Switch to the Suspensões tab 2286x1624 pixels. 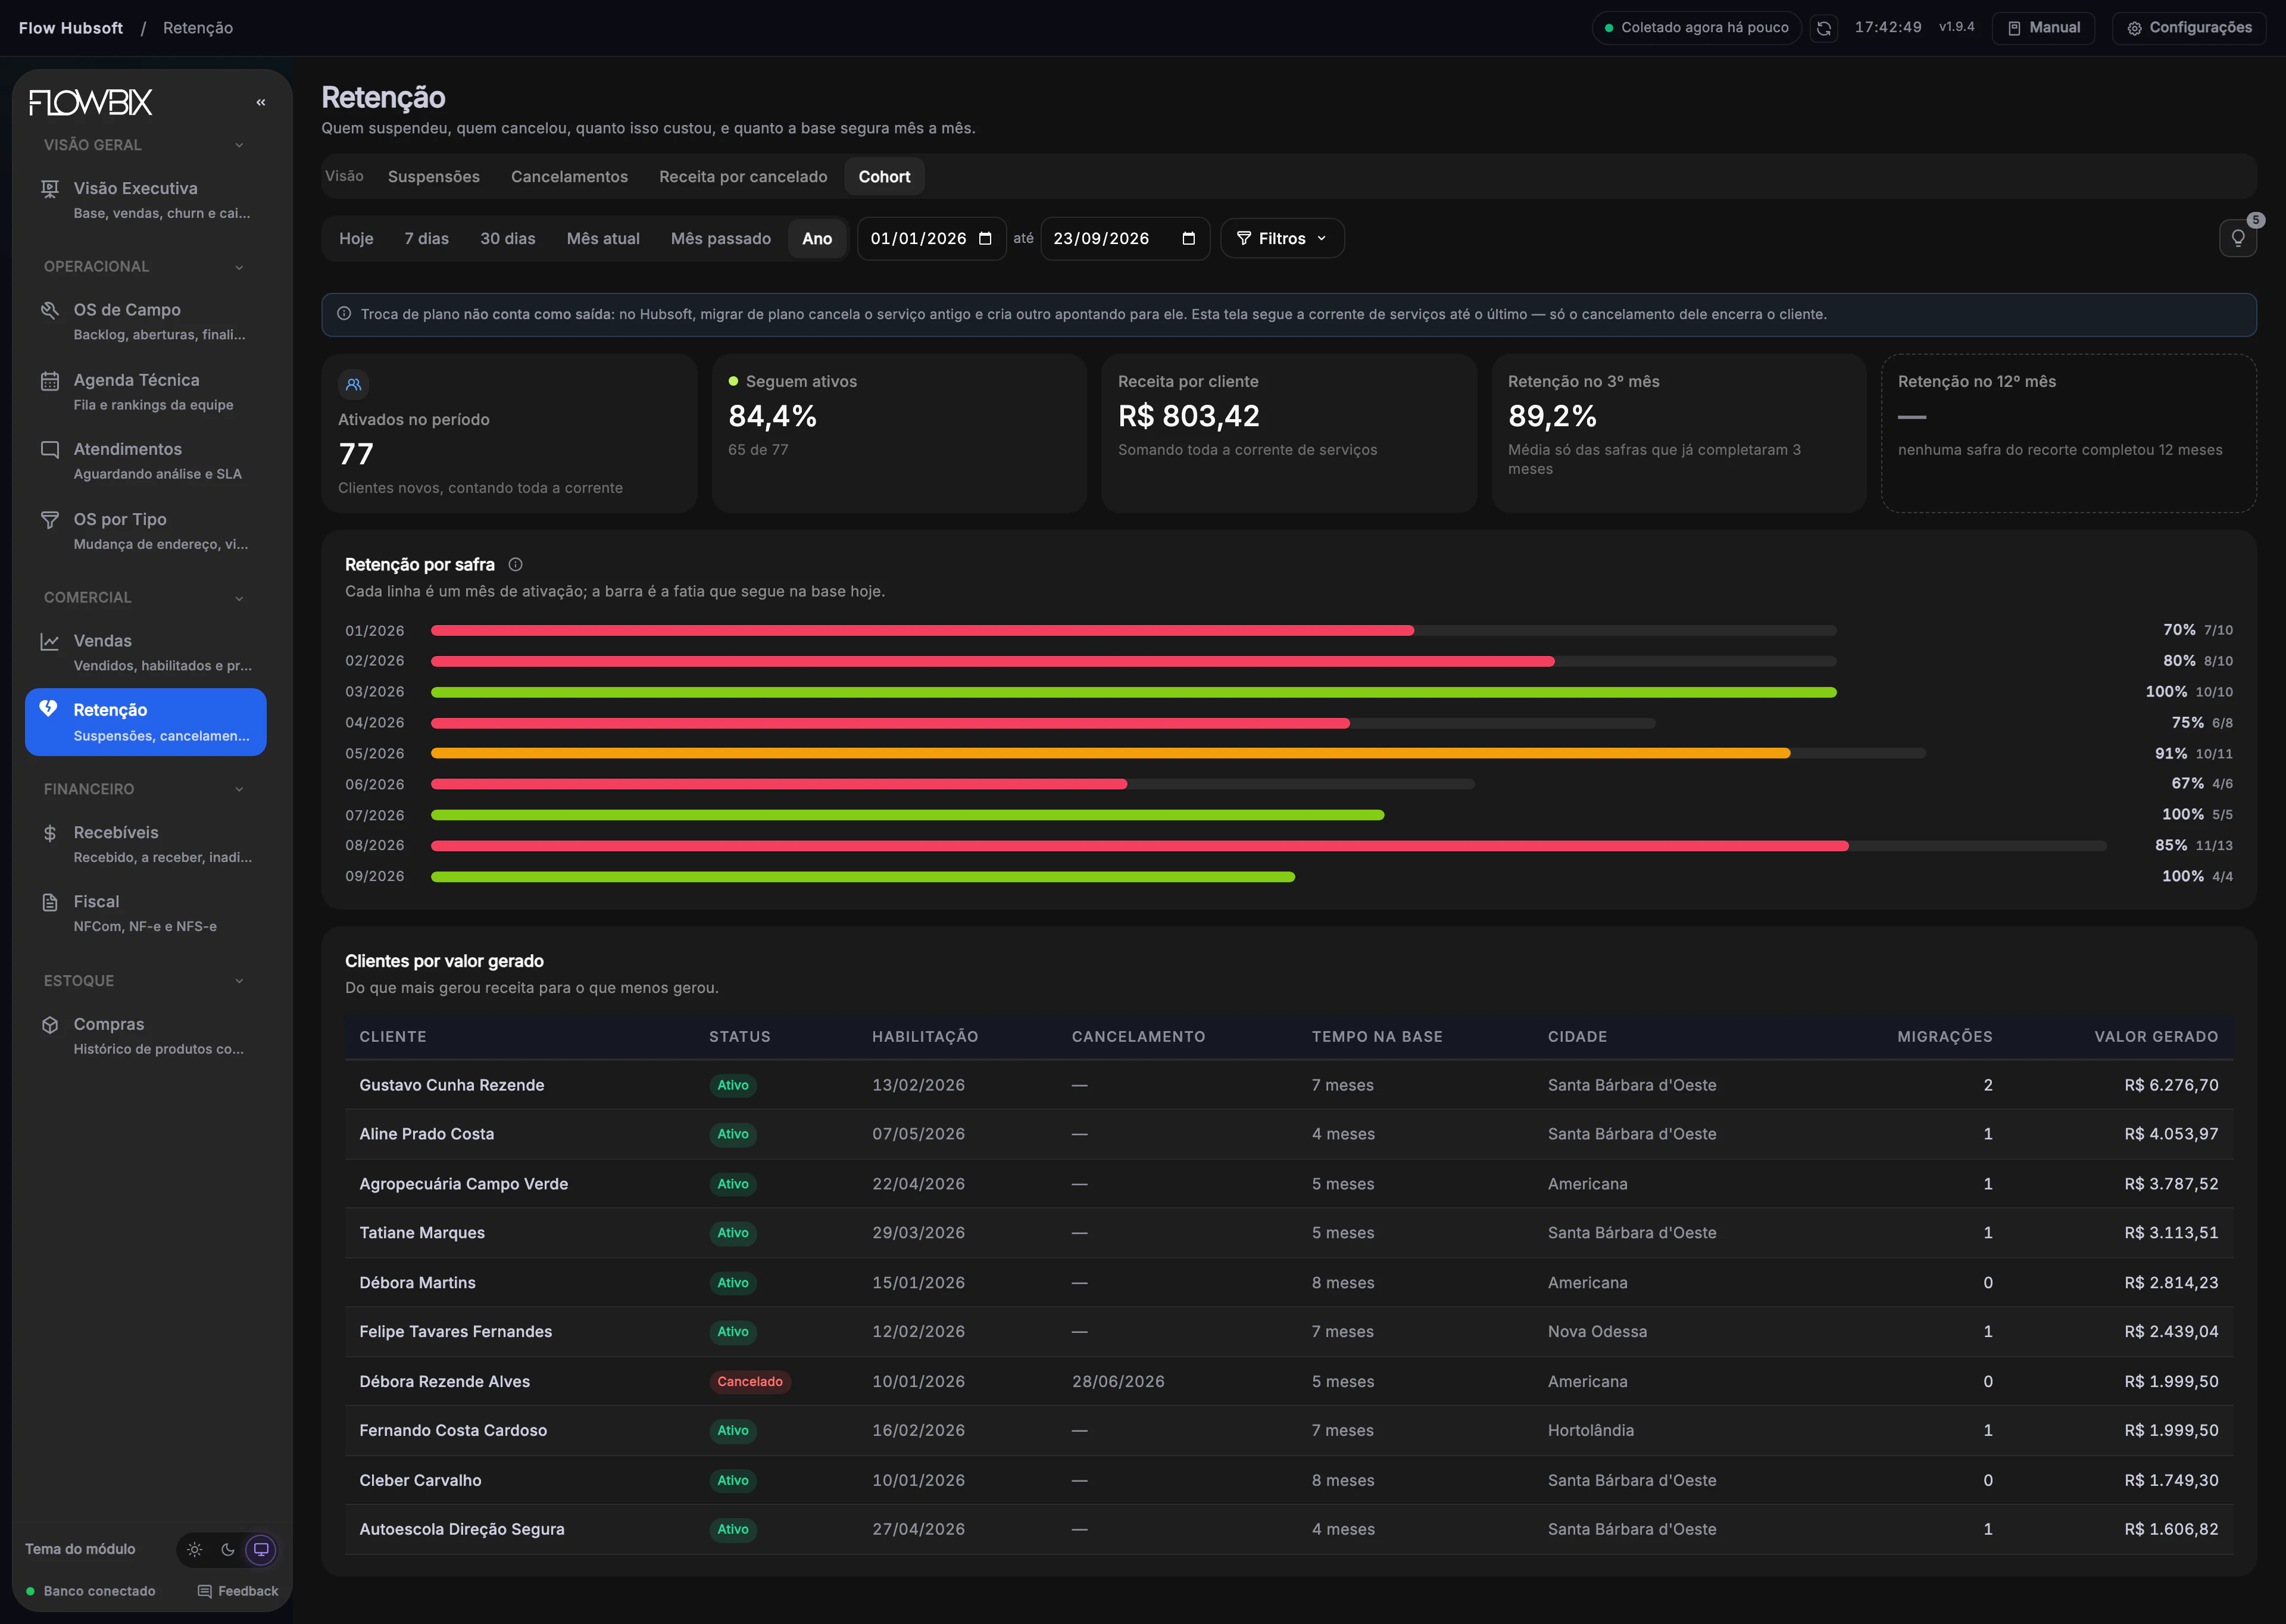(434, 177)
